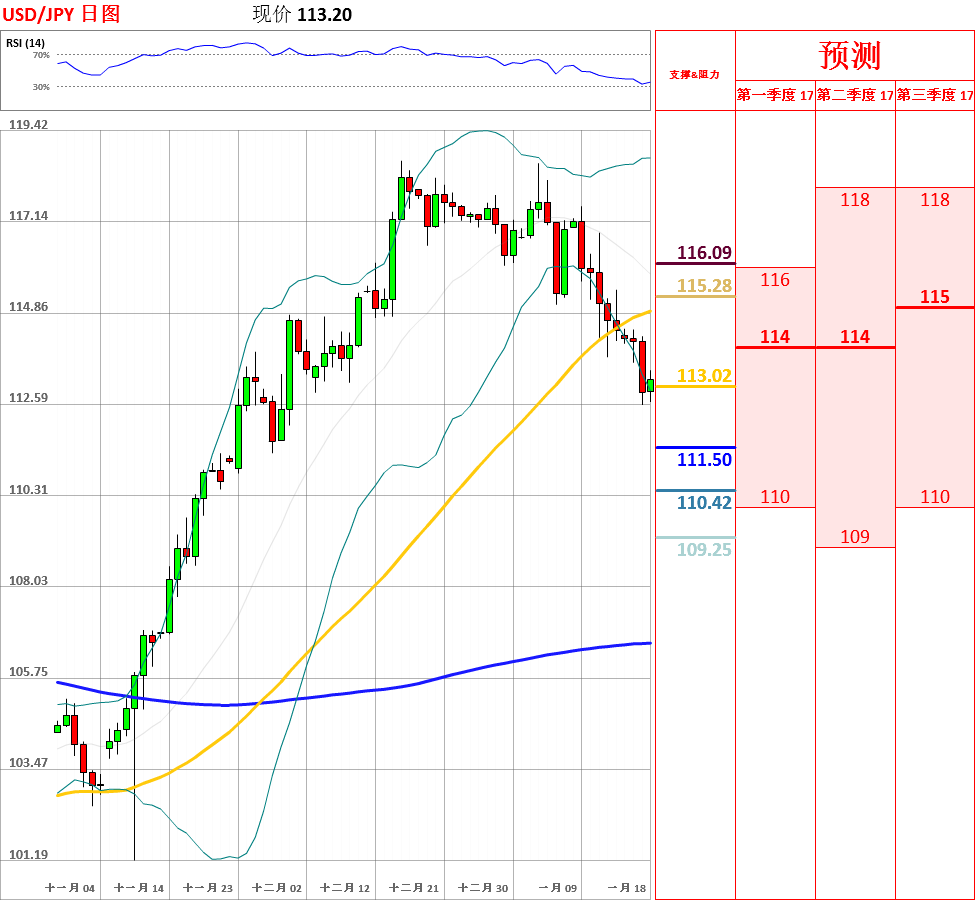Image resolution: width=975 pixels, height=900 pixels.
Task: Click the 支撑&阻力 column header
Action: pyautogui.click(x=695, y=75)
